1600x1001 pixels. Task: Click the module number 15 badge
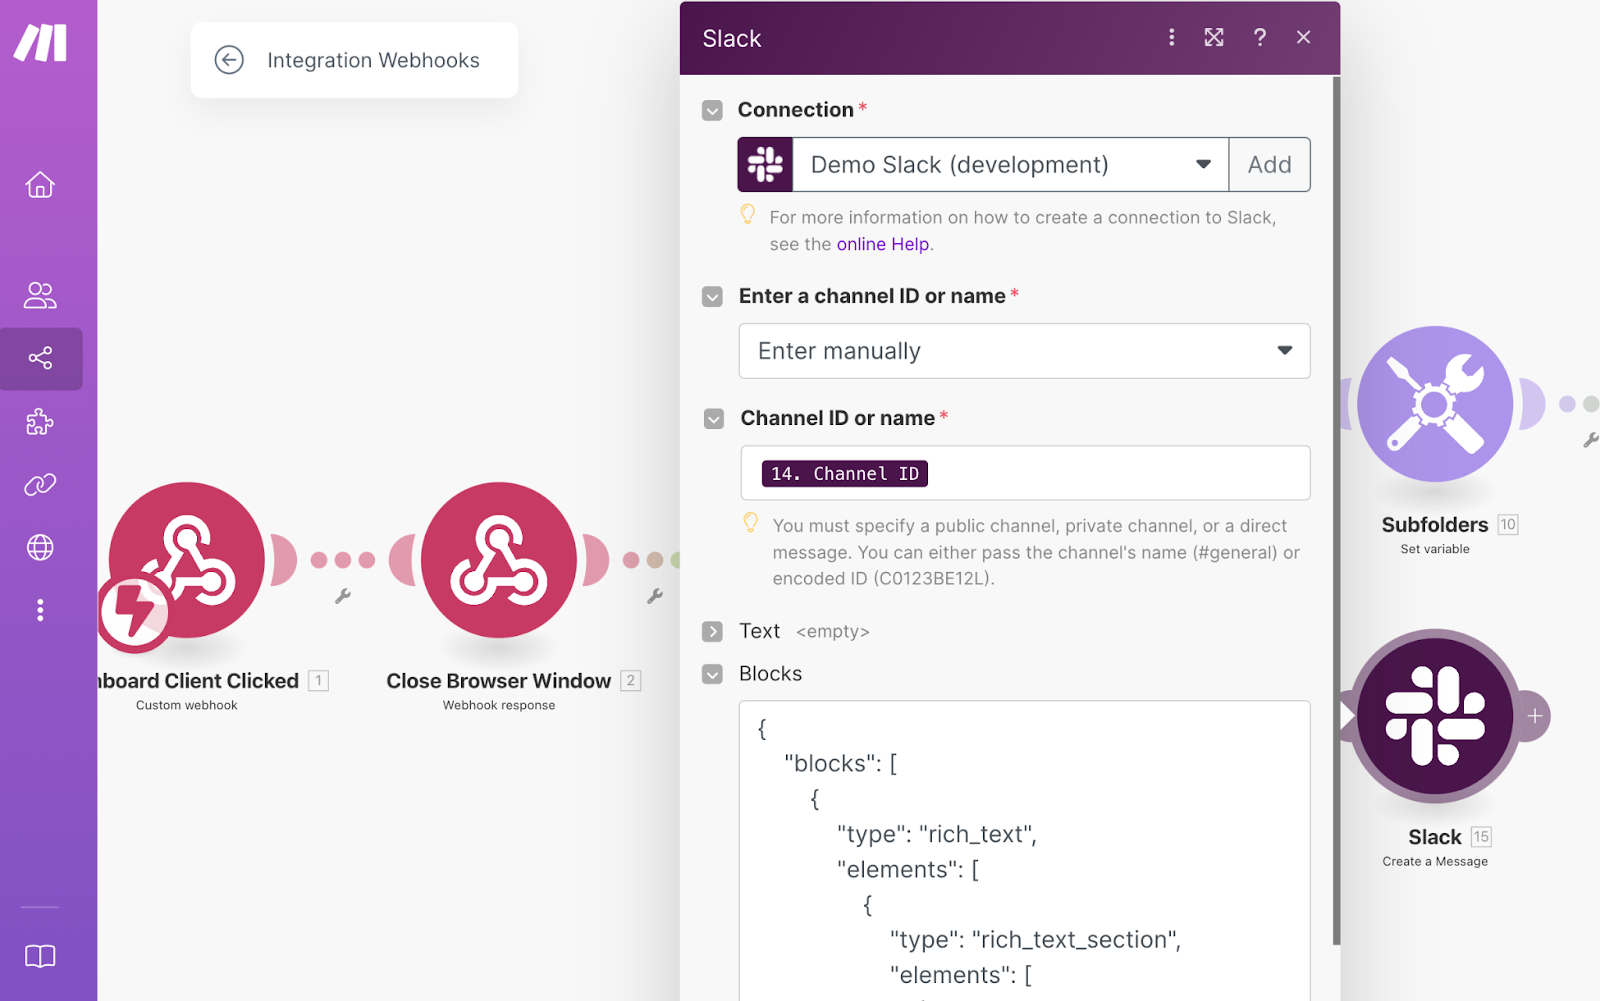pos(1481,837)
